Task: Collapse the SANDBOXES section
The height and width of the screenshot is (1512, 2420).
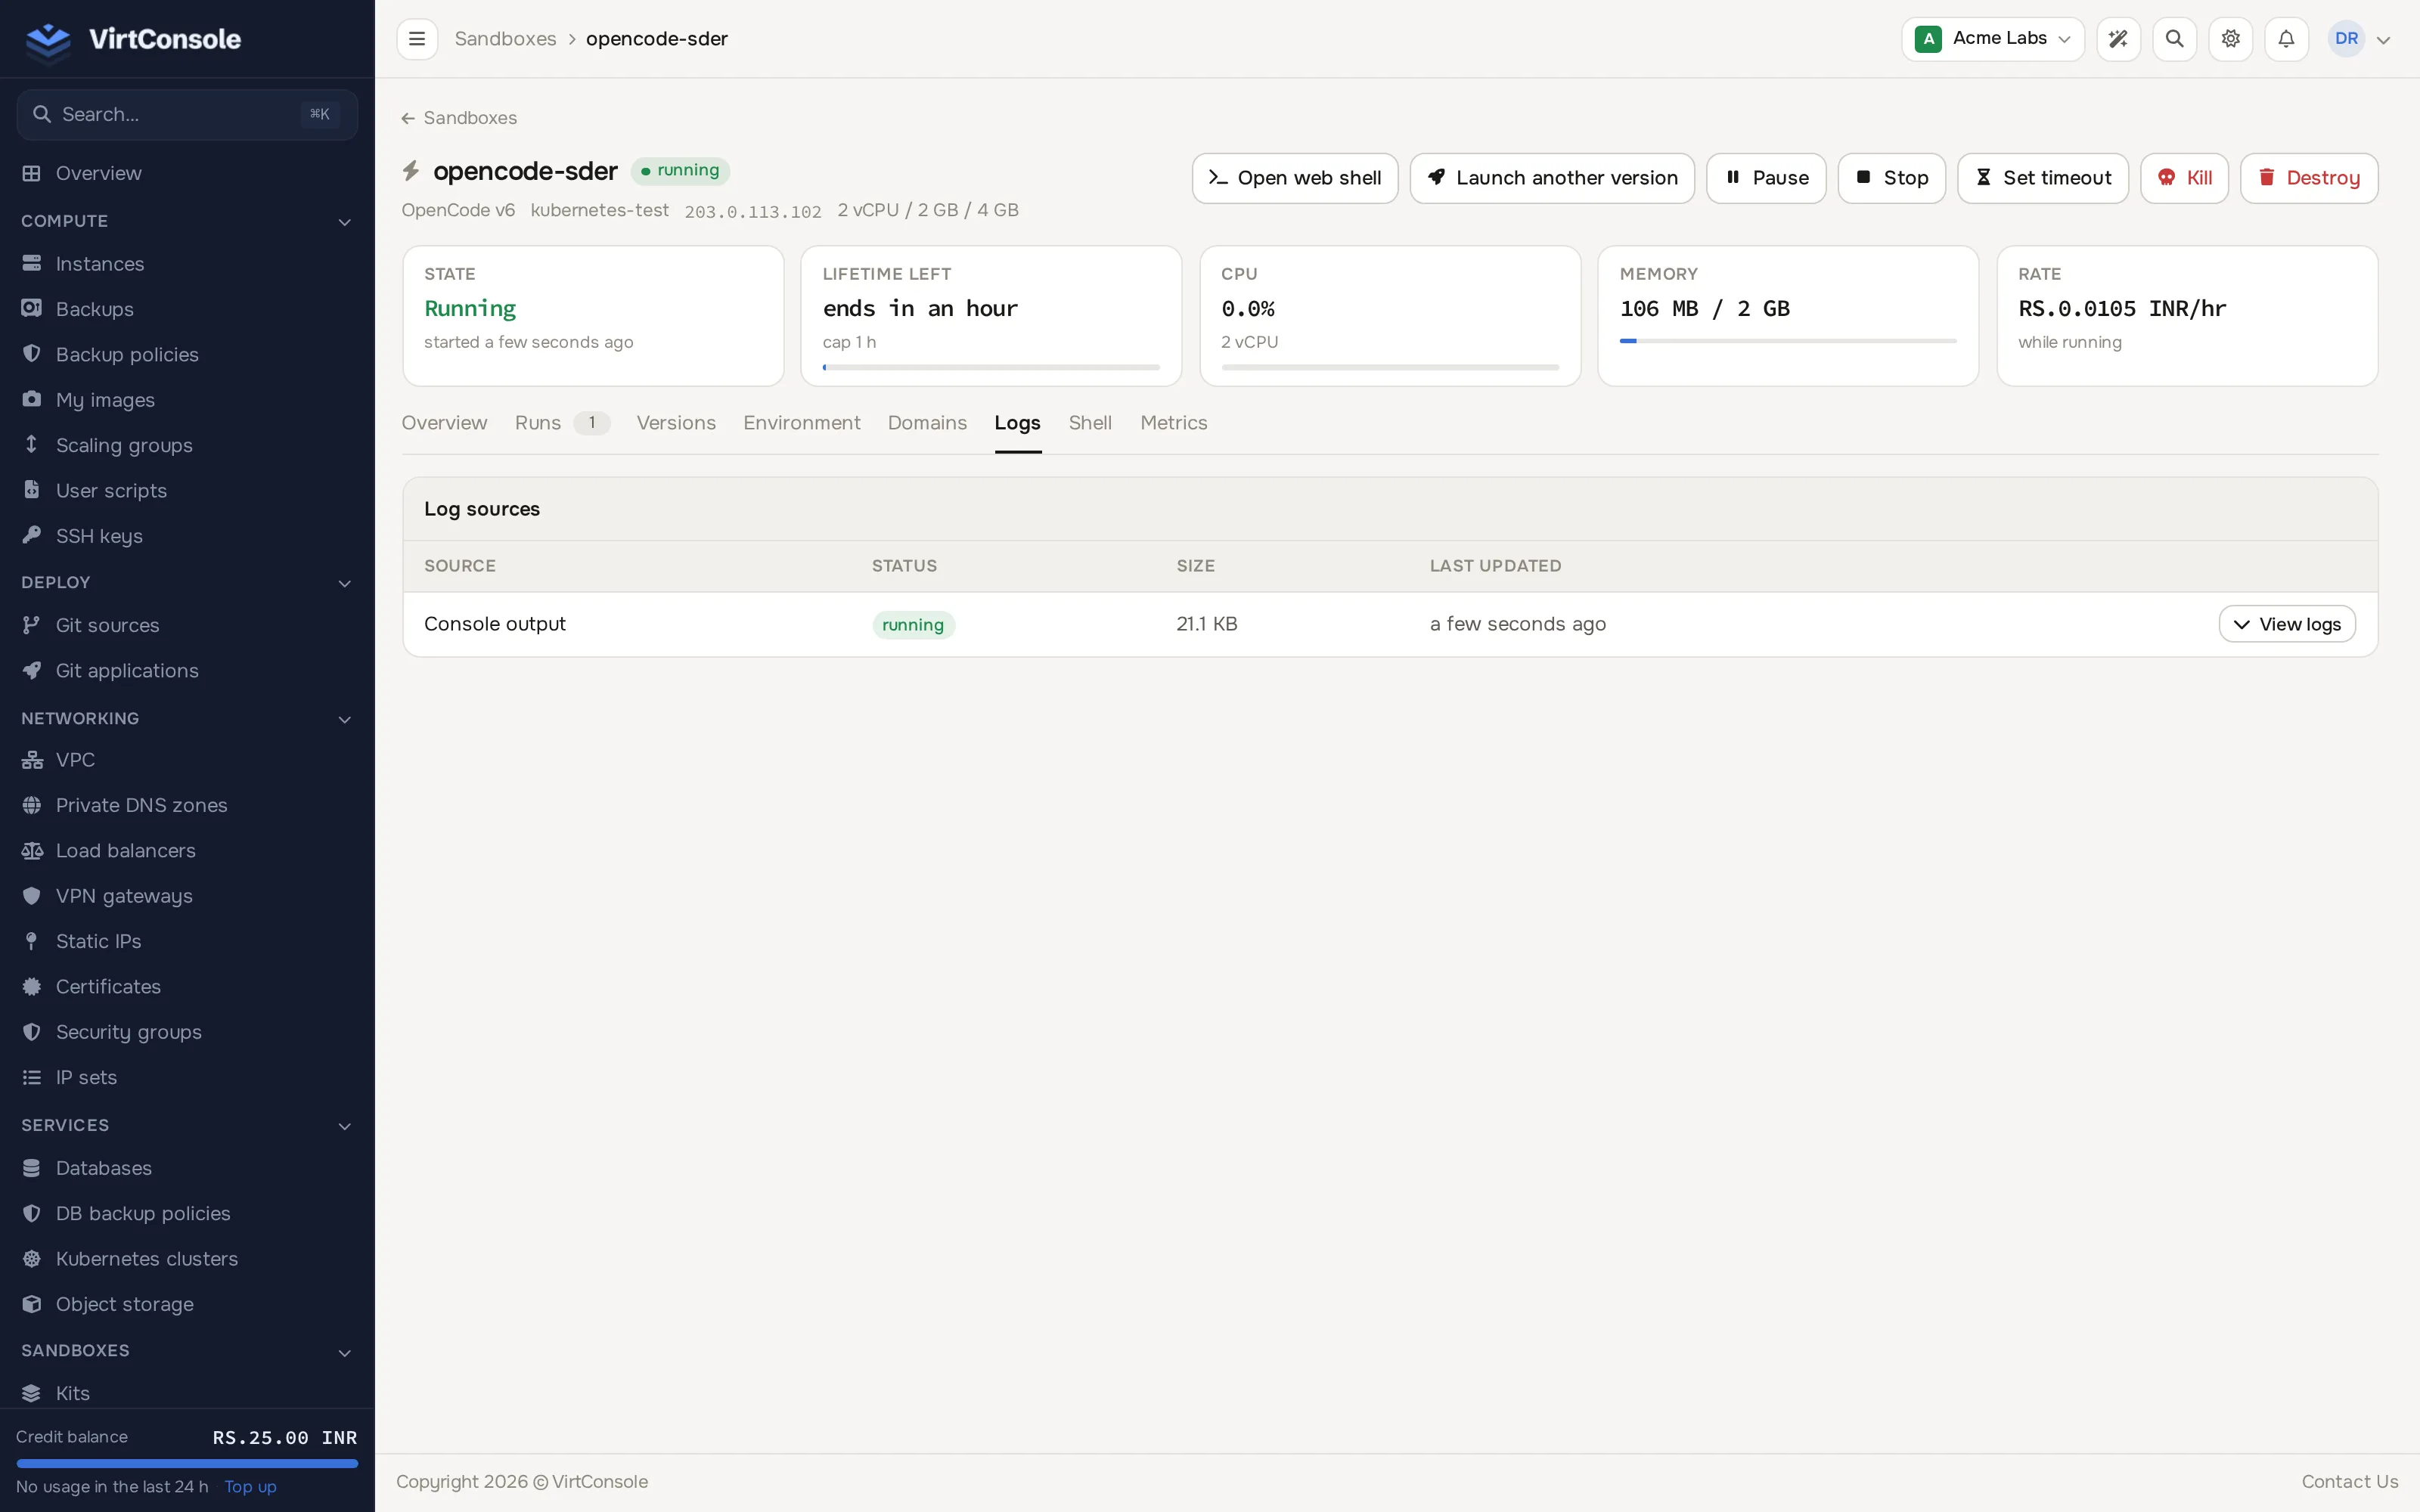Action: tap(344, 1352)
